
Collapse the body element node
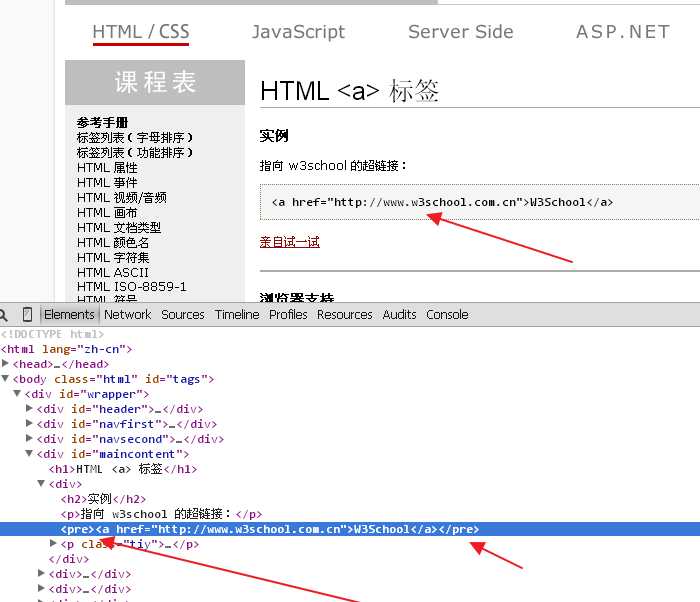coord(6,379)
